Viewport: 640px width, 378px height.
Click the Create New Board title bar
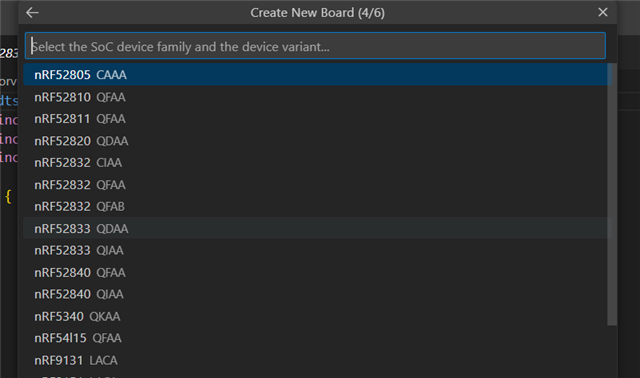tap(317, 13)
